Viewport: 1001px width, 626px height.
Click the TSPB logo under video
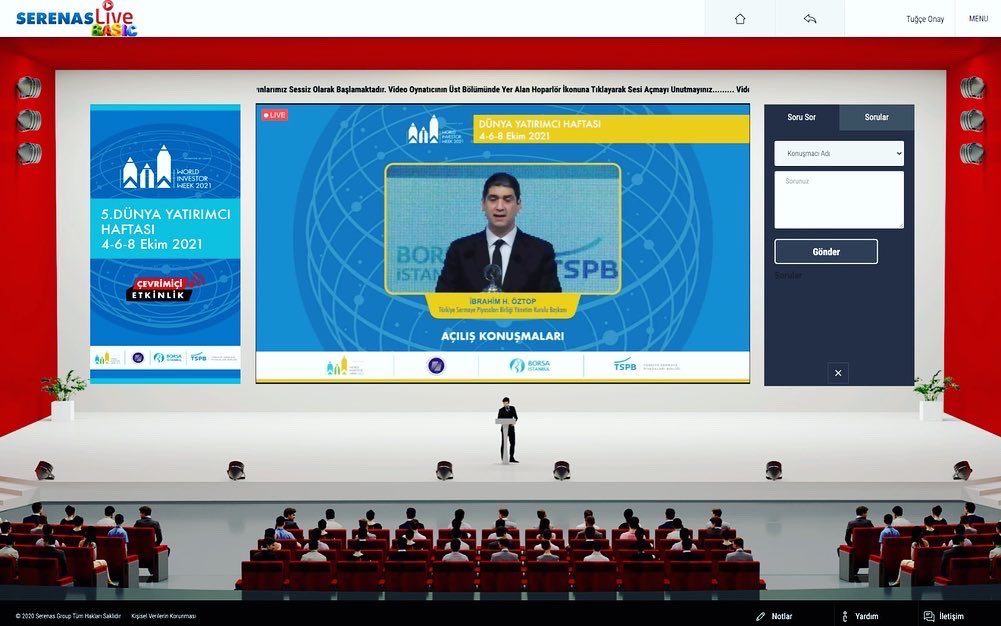(x=646, y=366)
